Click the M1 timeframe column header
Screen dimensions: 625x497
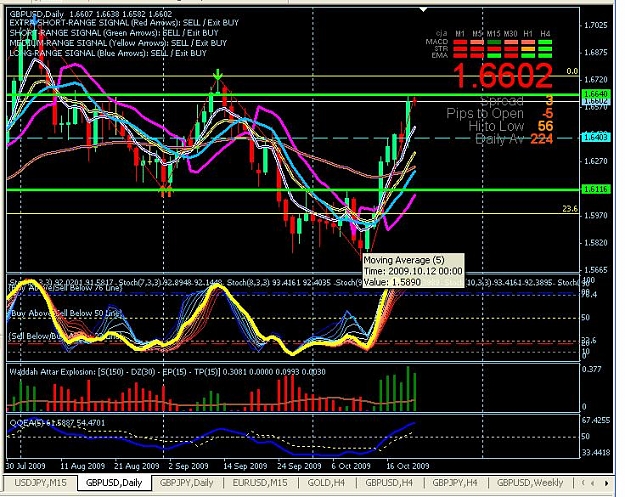tap(460, 33)
